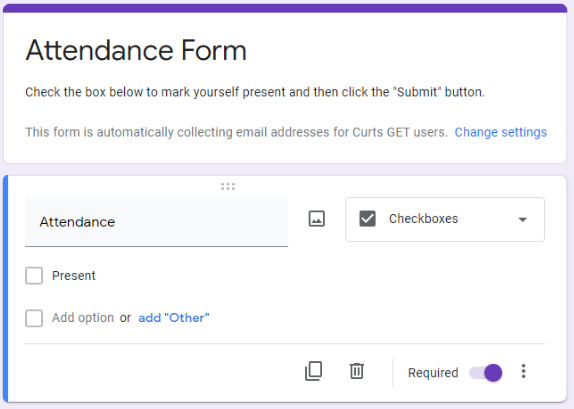Click the checkmark icon in question type box
The image size is (574, 409).
click(367, 219)
